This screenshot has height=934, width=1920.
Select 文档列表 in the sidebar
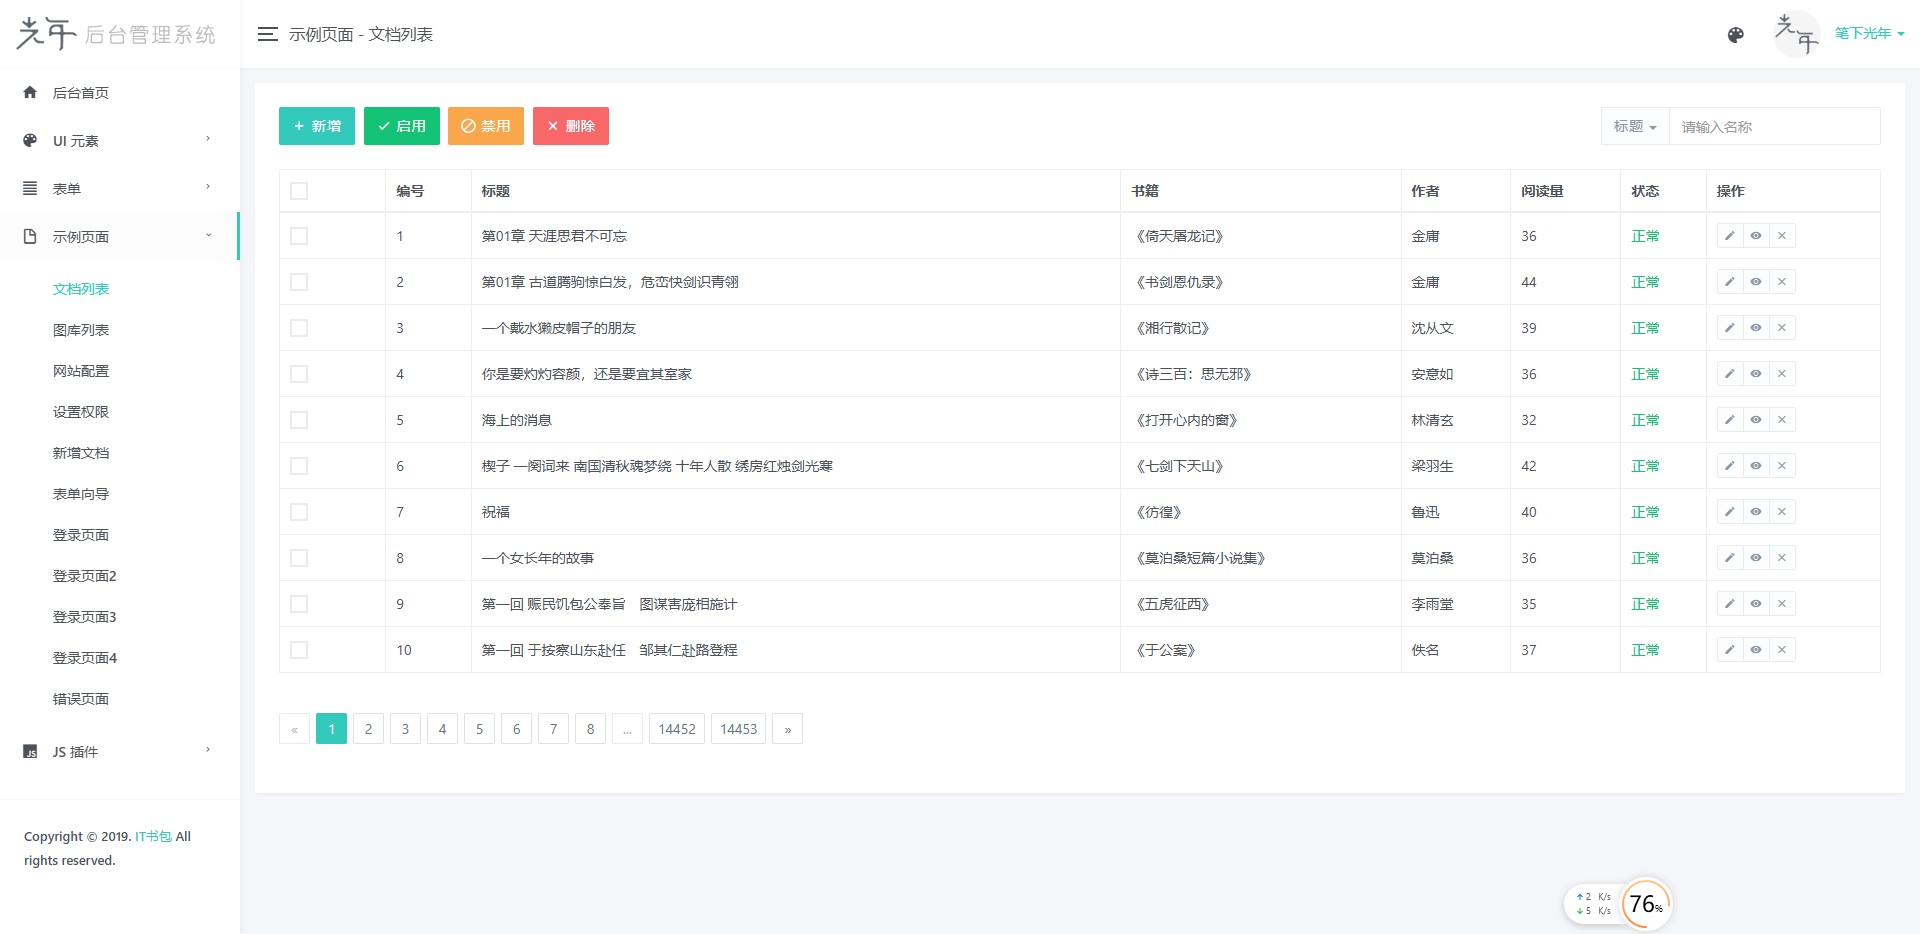pyautogui.click(x=81, y=289)
